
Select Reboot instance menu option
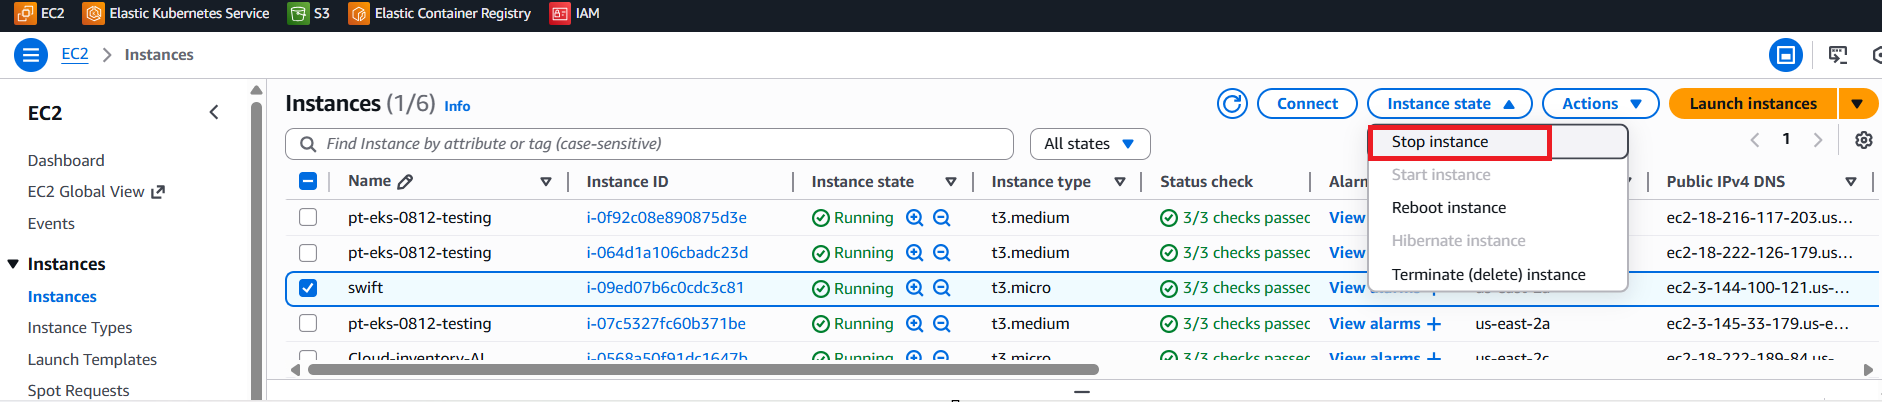point(1448,208)
